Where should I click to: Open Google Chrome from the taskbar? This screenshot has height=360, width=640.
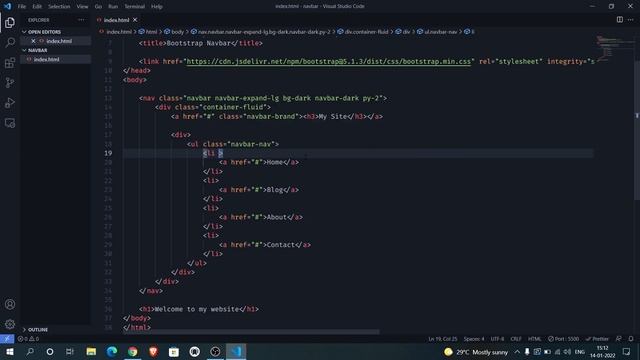pos(133,351)
